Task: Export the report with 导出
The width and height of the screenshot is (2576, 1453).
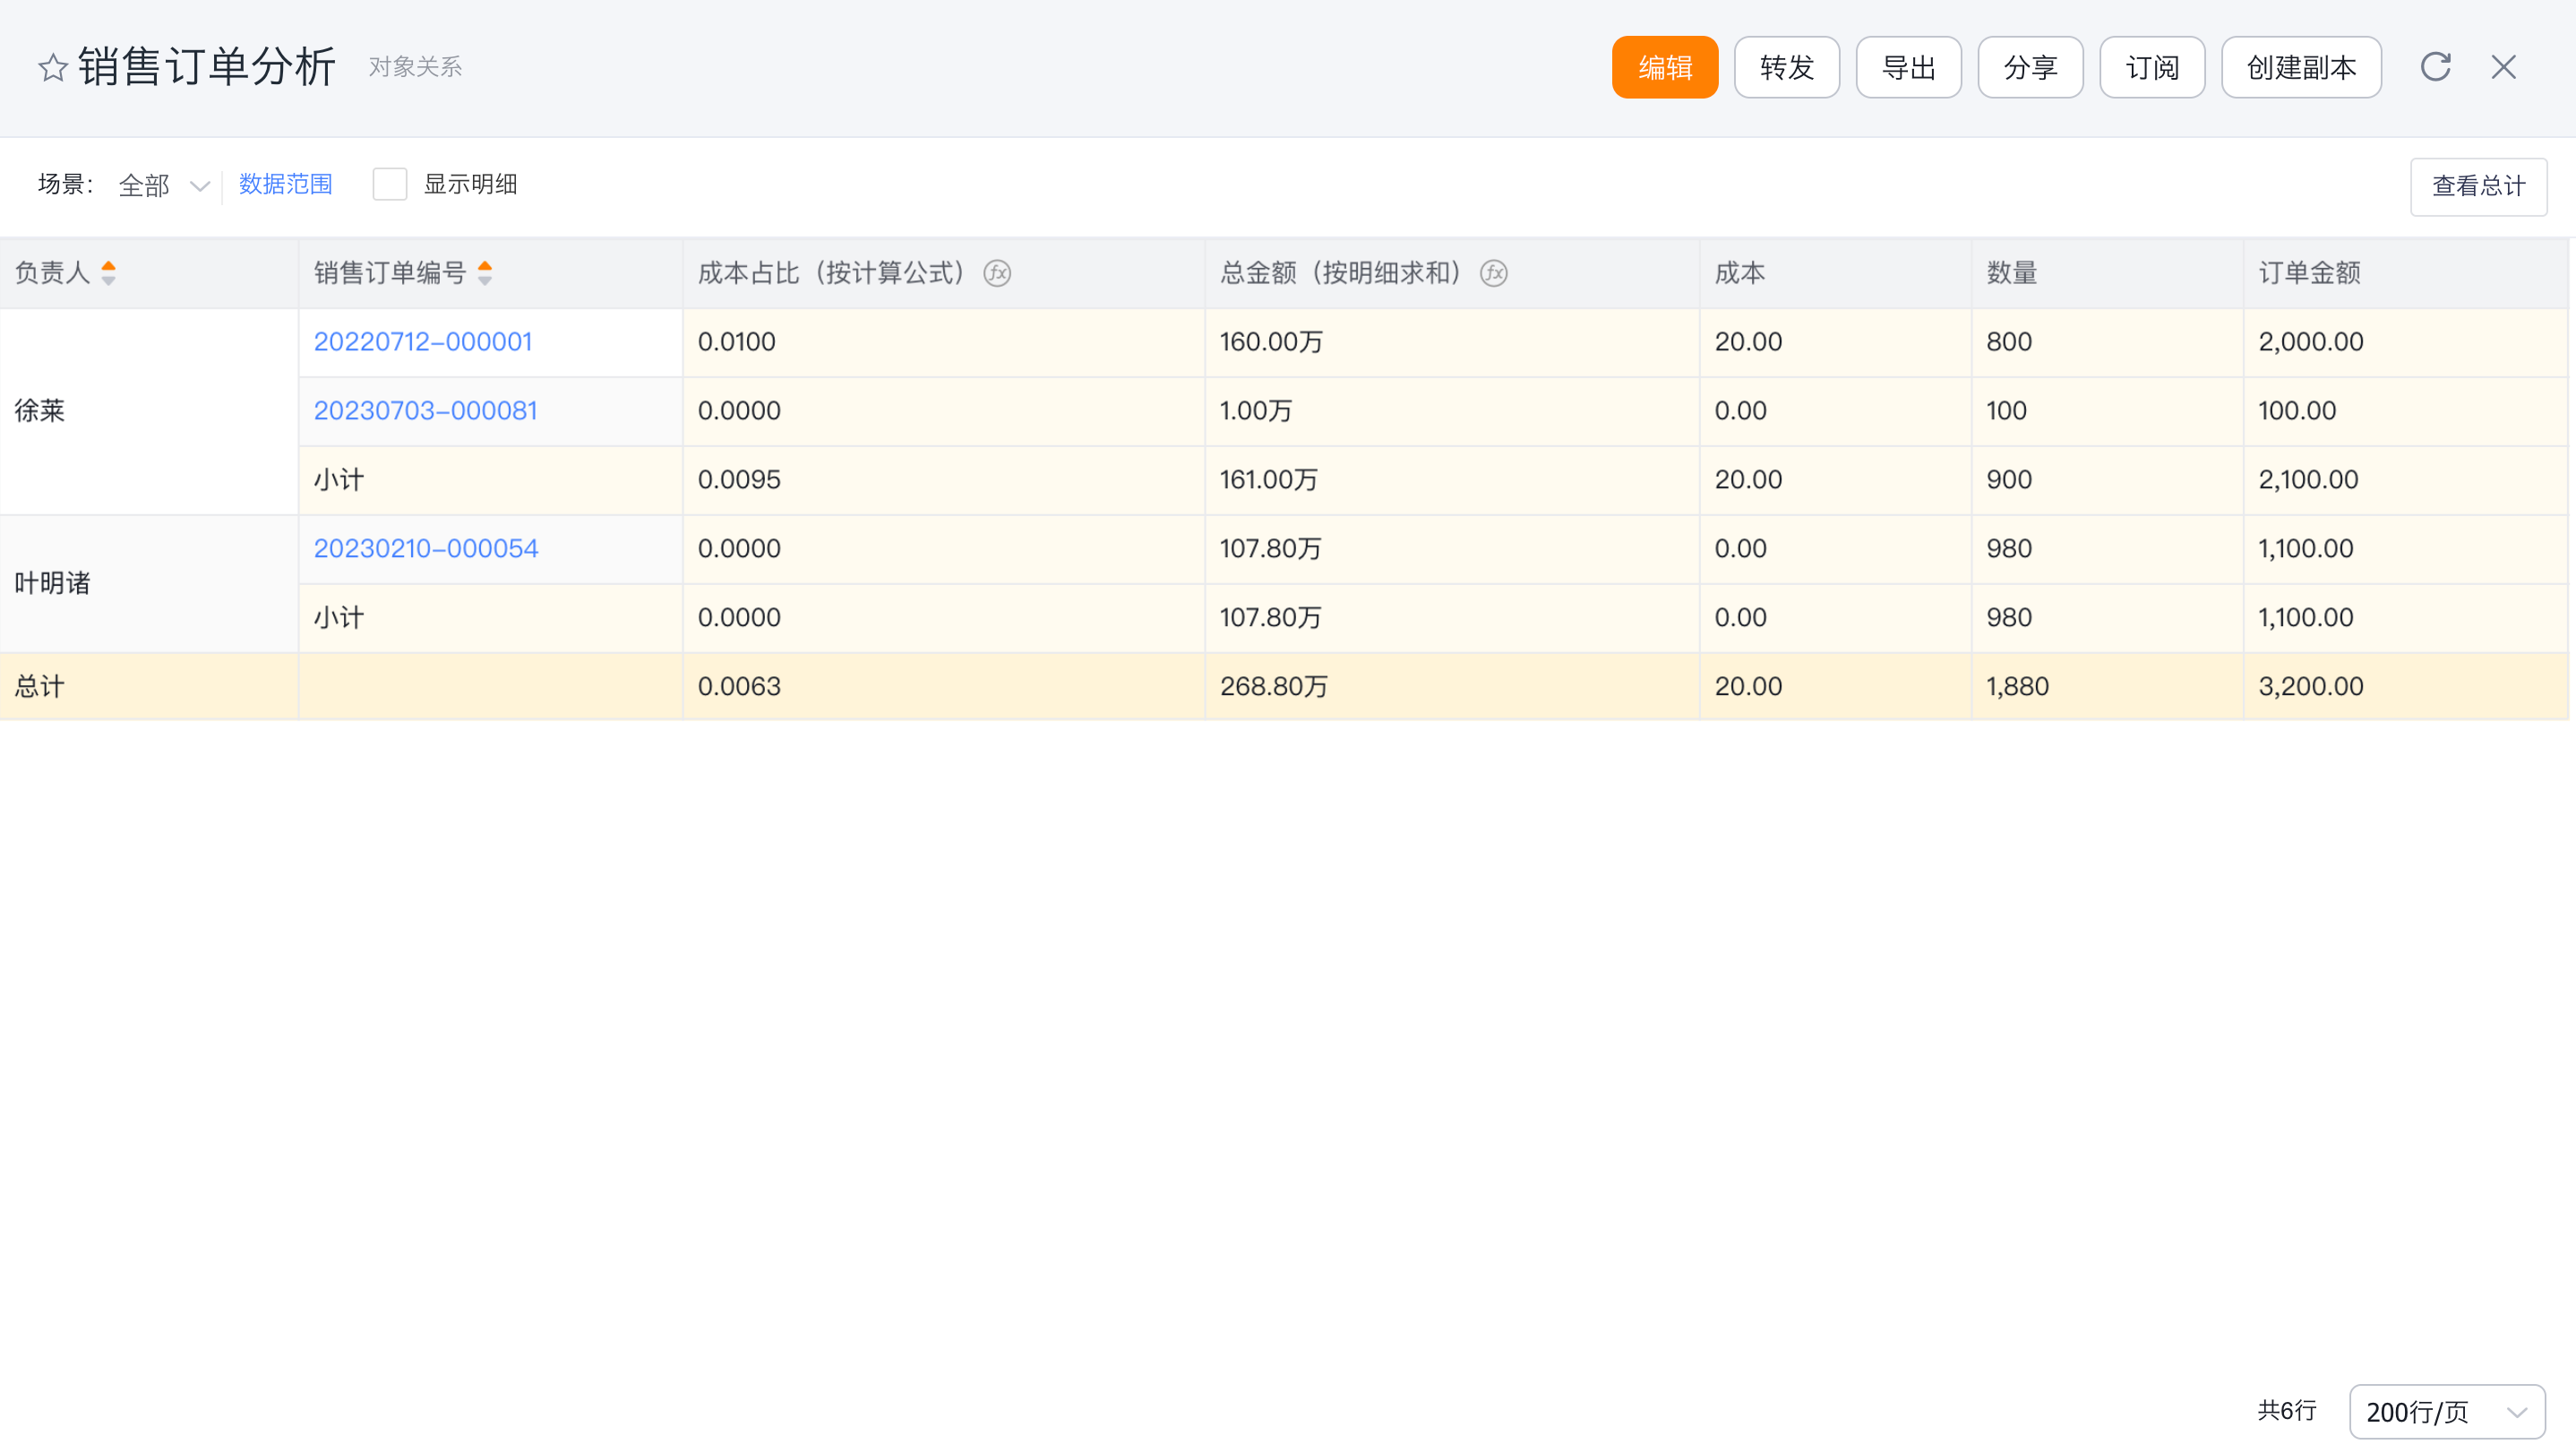Action: [x=1908, y=67]
